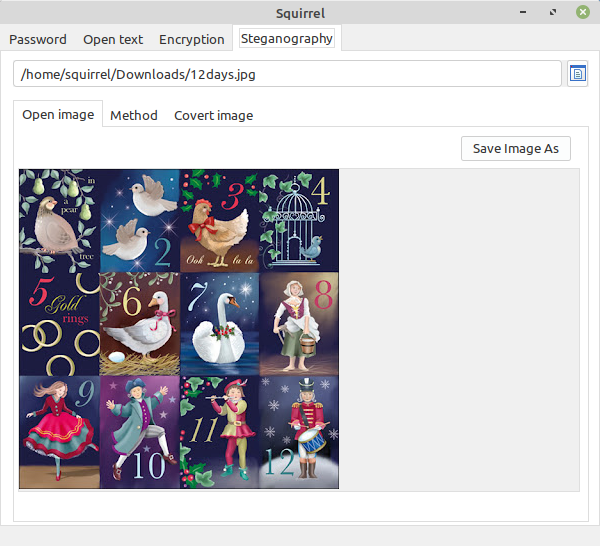Go to the Encryption tab

191,39
